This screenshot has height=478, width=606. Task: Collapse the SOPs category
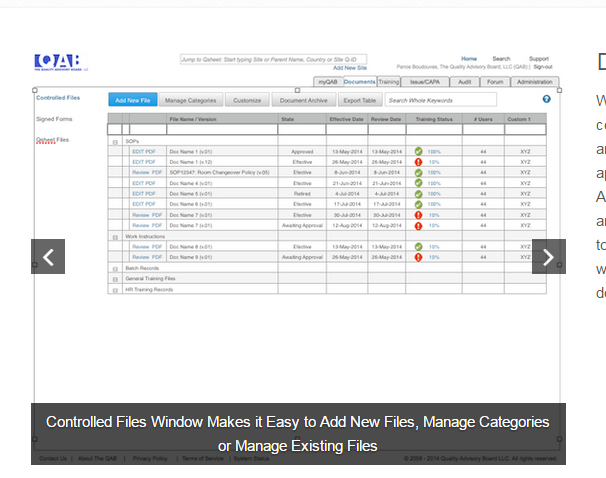coord(115,142)
